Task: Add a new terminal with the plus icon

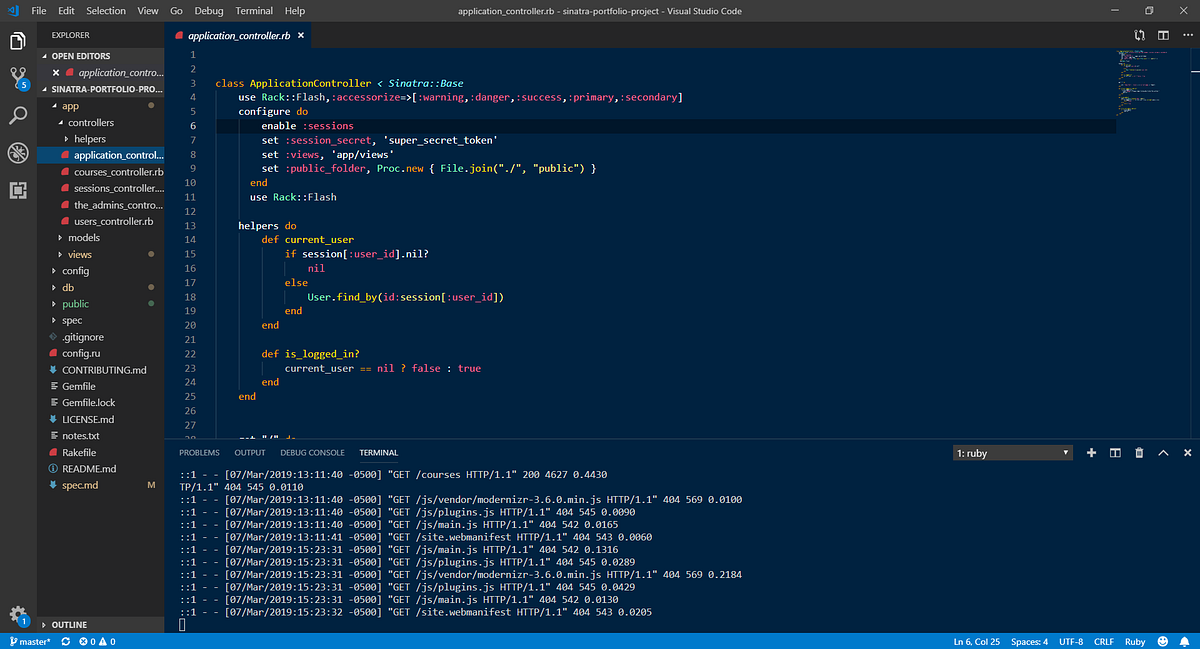Action: click(x=1091, y=452)
